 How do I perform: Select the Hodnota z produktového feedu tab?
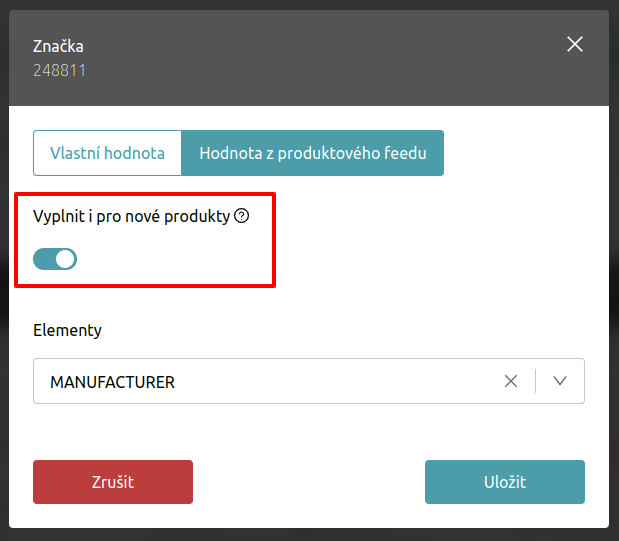[313, 153]
